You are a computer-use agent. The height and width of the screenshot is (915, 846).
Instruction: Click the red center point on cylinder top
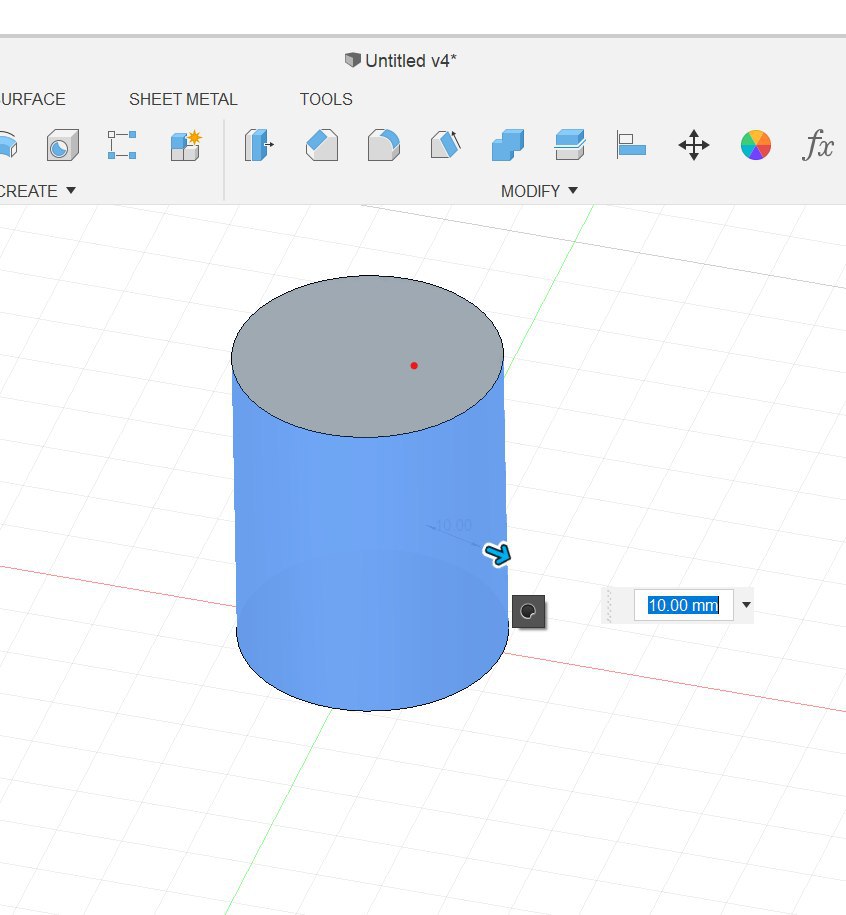coord(414,366)
